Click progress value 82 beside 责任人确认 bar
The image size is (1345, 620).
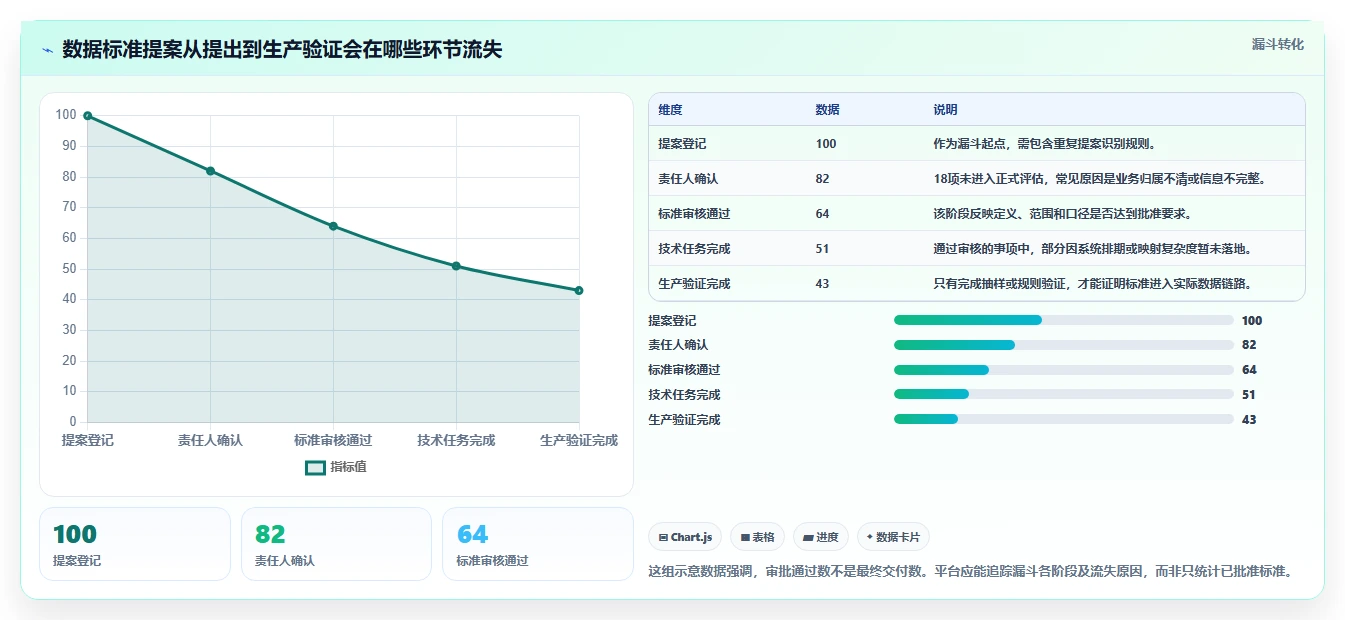click(x=1249, y=345)
